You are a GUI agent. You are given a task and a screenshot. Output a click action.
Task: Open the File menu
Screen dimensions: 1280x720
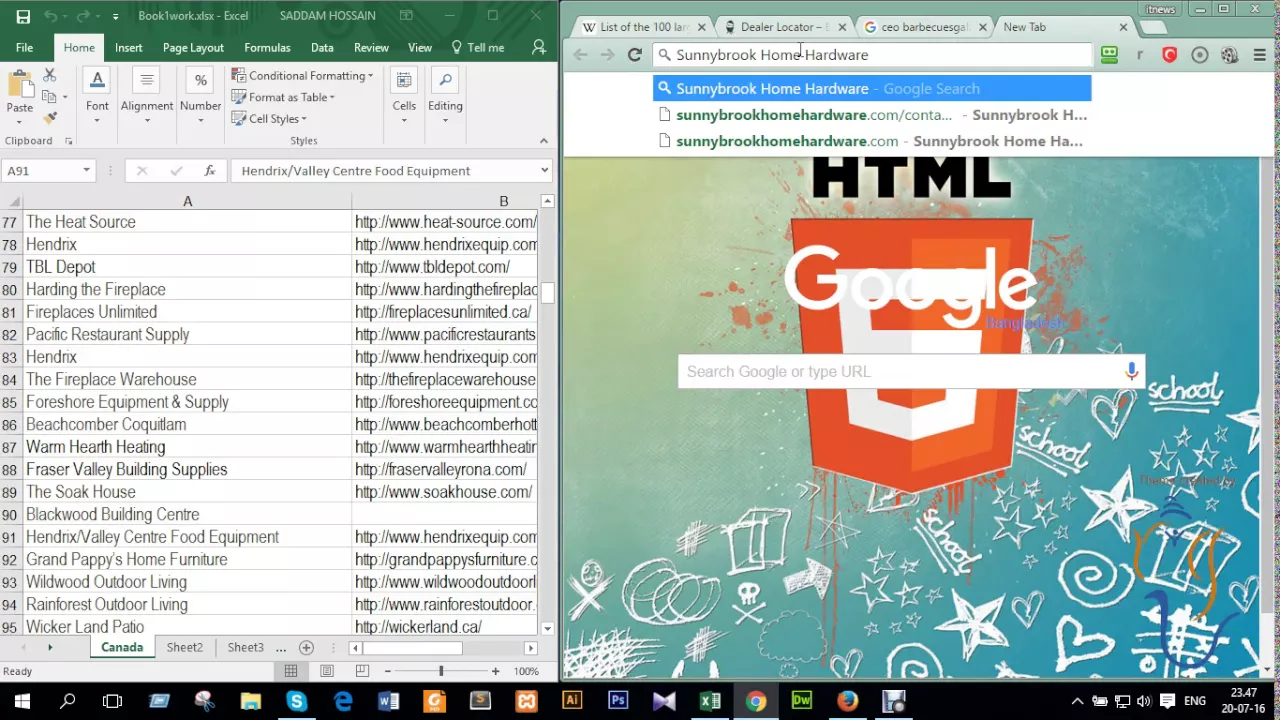[x=24, y=47]
